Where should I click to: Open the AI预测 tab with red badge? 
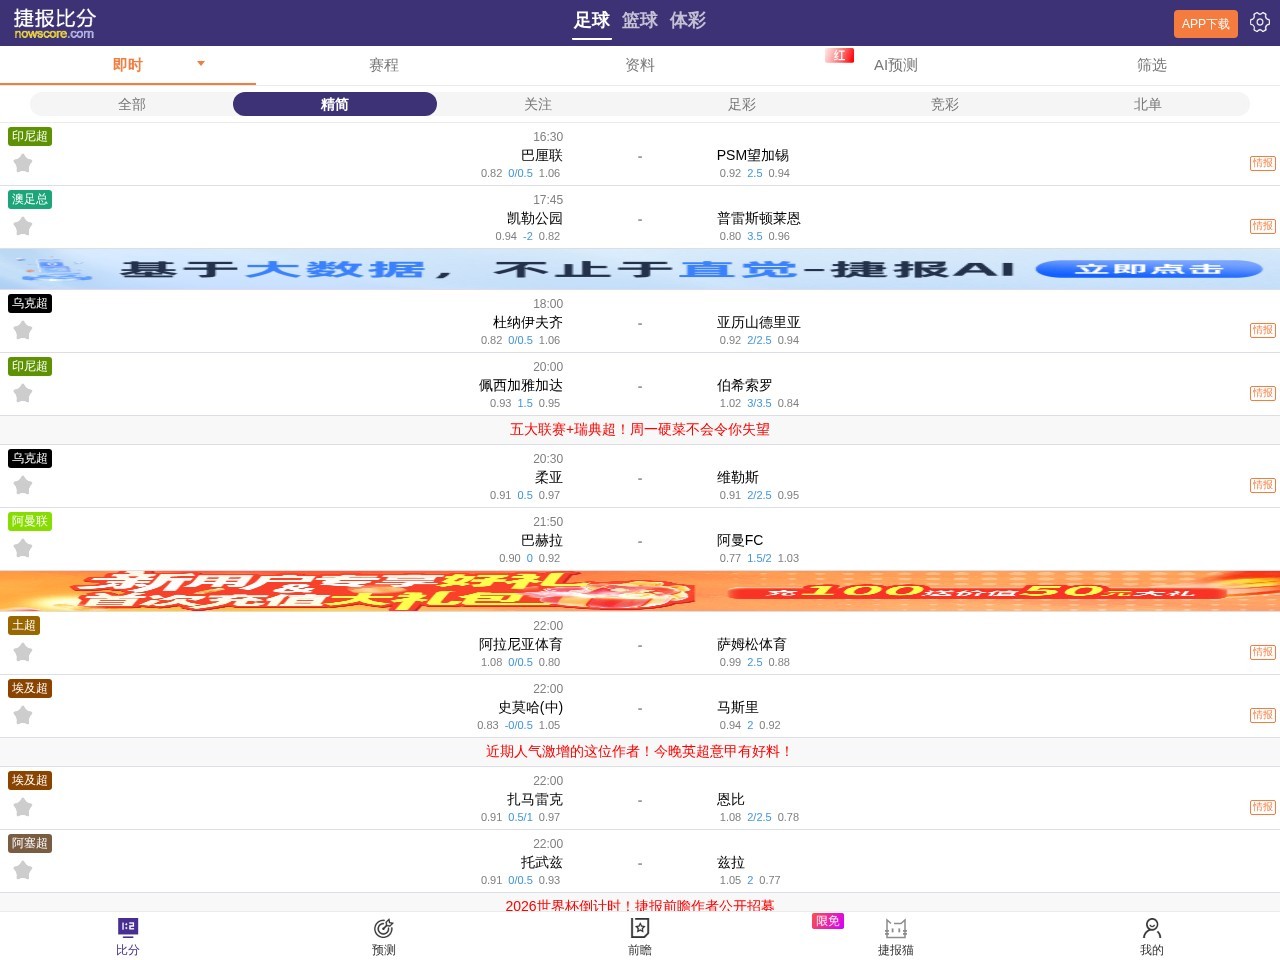895,64
